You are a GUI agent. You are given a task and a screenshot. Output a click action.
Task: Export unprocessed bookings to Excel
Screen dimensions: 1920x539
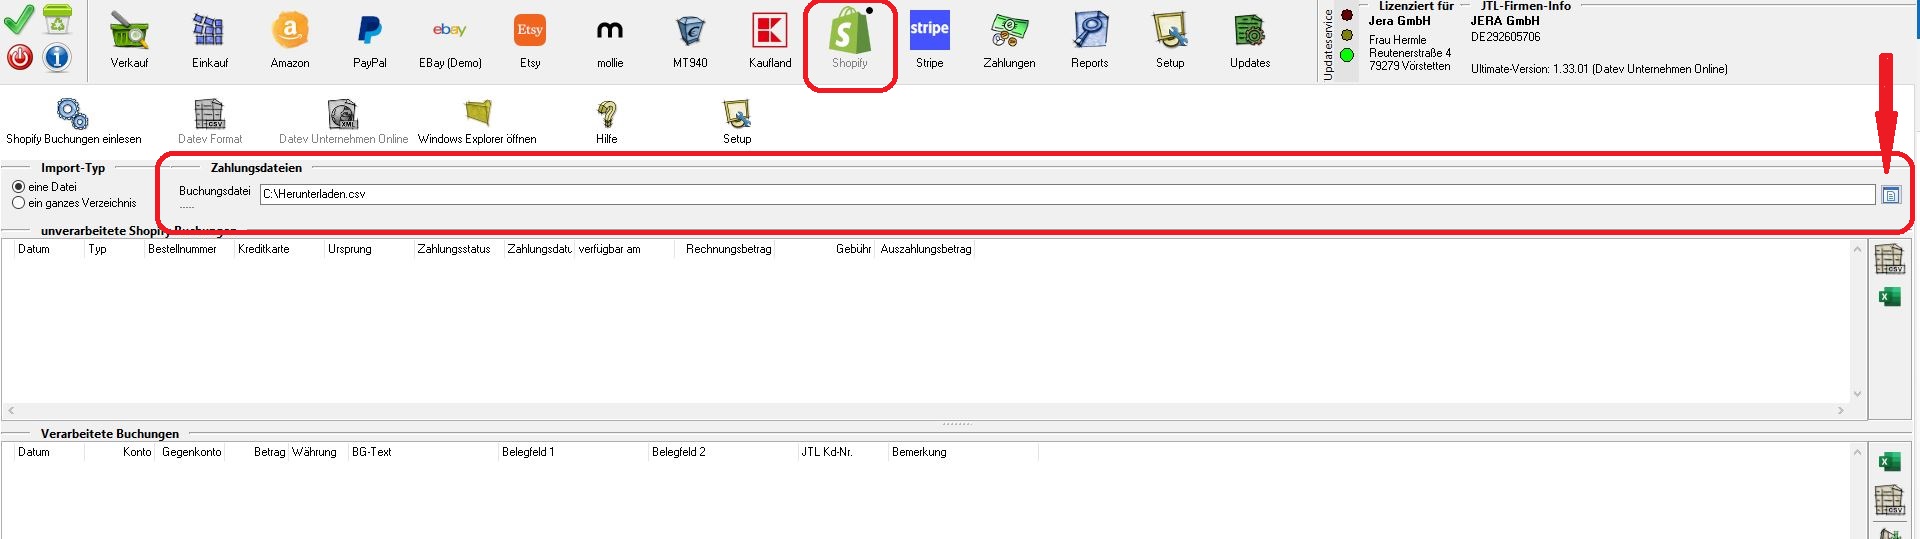click(1889, 297)
